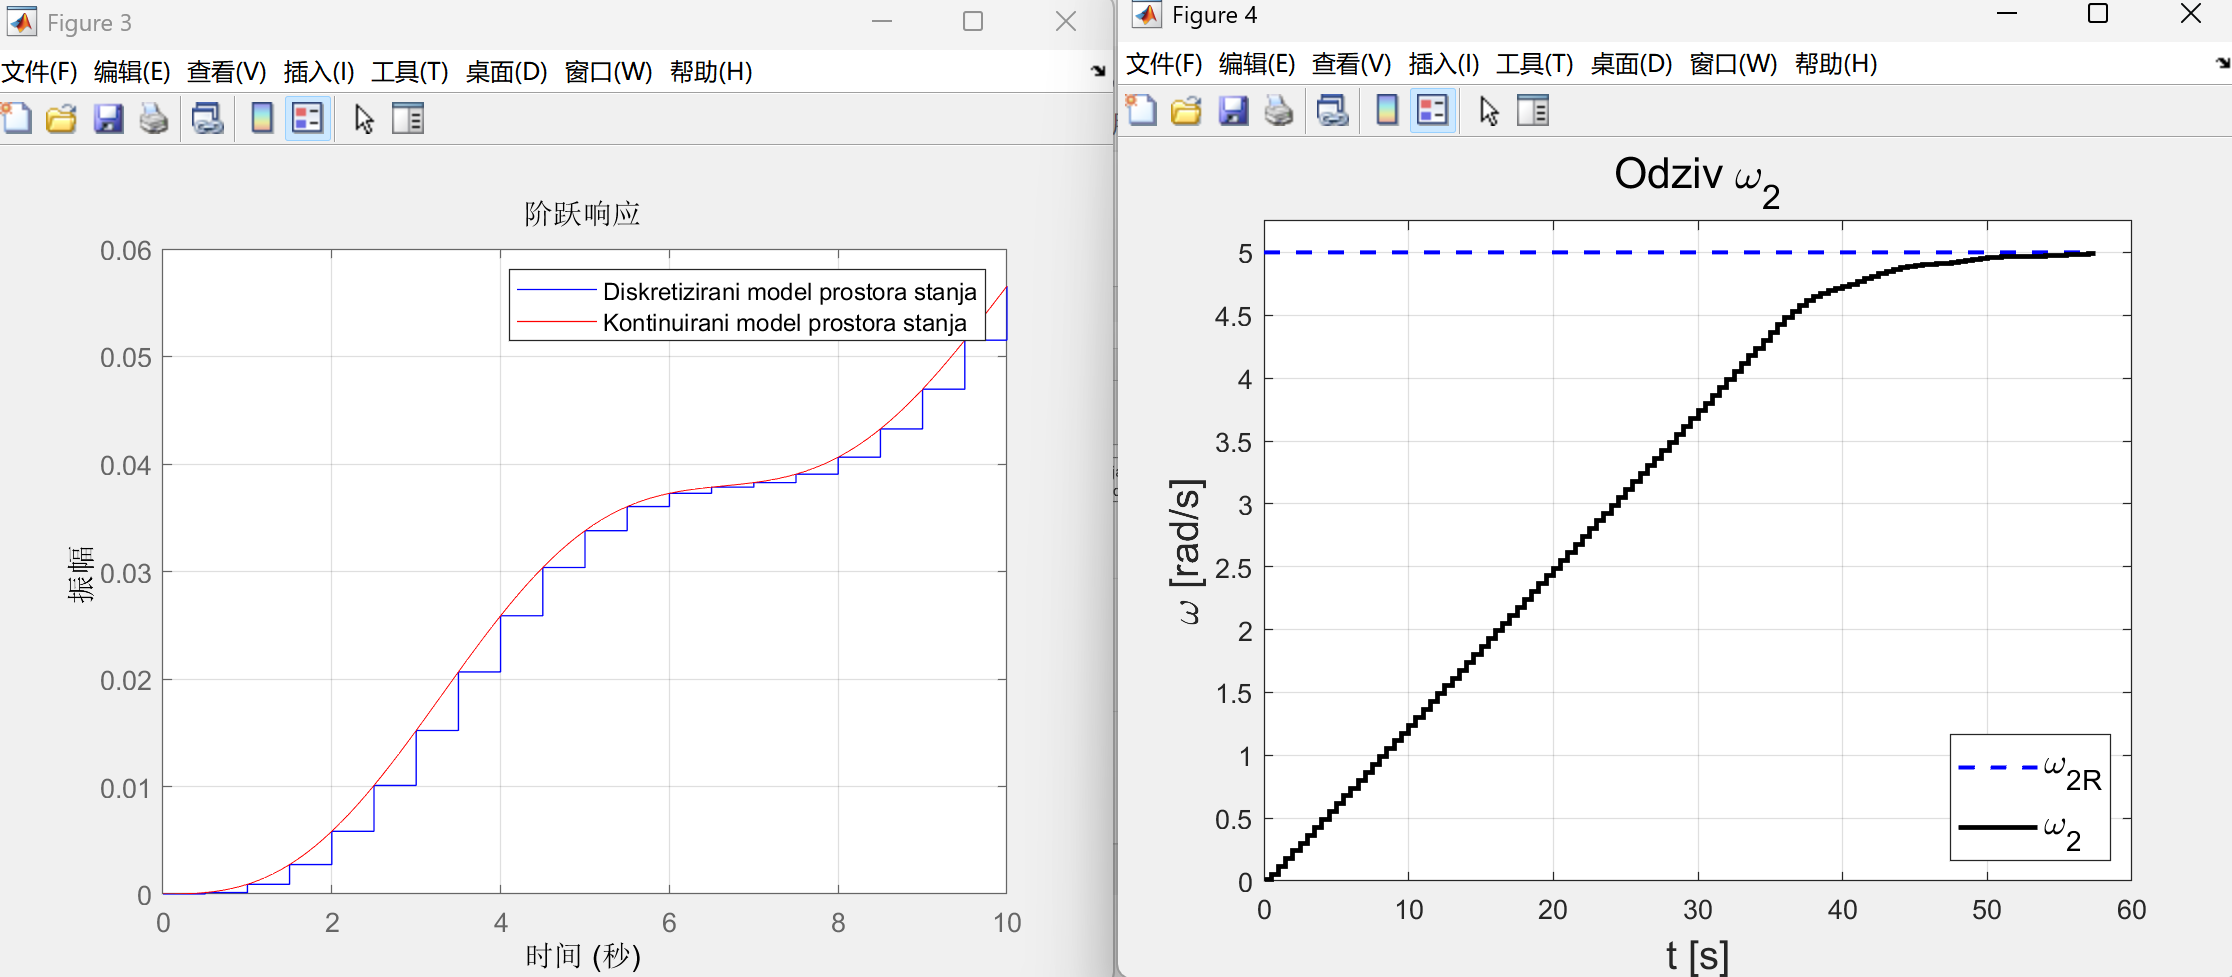This screenshot has width=2232, height=977.
Task: Activate the Link Plot icon in Figure 4
Action: [1331, 111]
